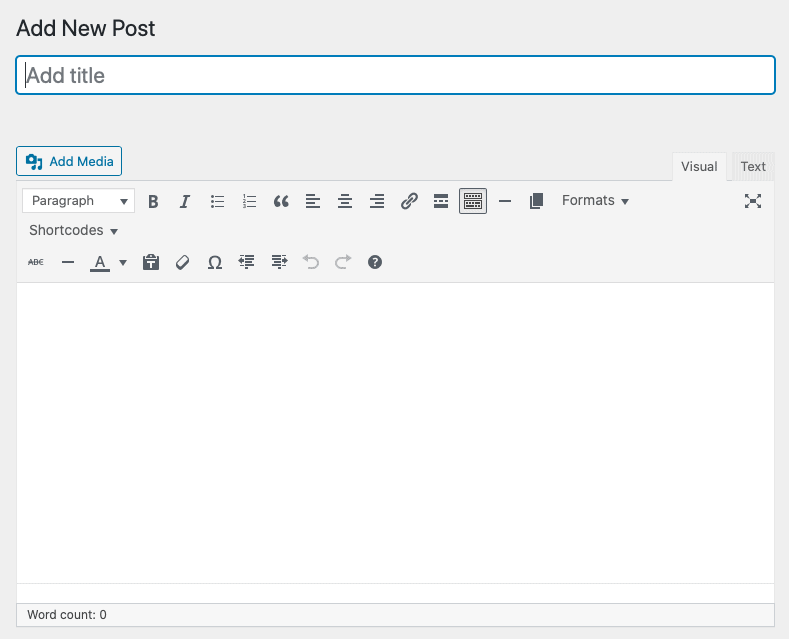Screen dimensions: 789x639
Task: Insert Read More tag
Action: pyautogui.click(x=441, y=201)
